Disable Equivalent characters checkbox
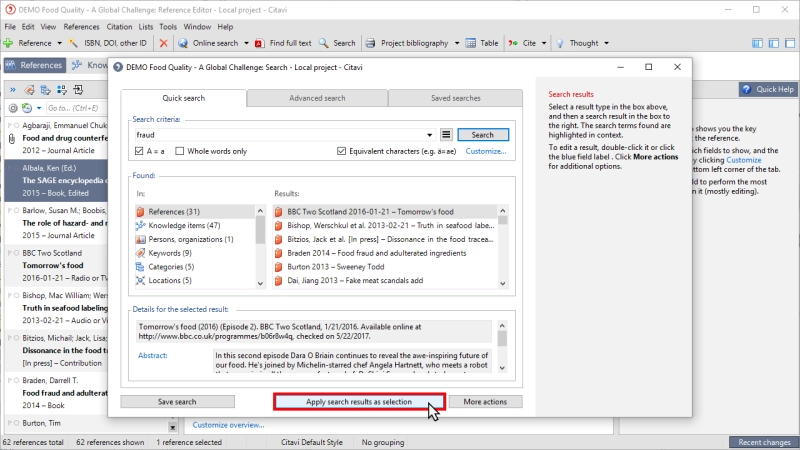 tap(341, 151)
